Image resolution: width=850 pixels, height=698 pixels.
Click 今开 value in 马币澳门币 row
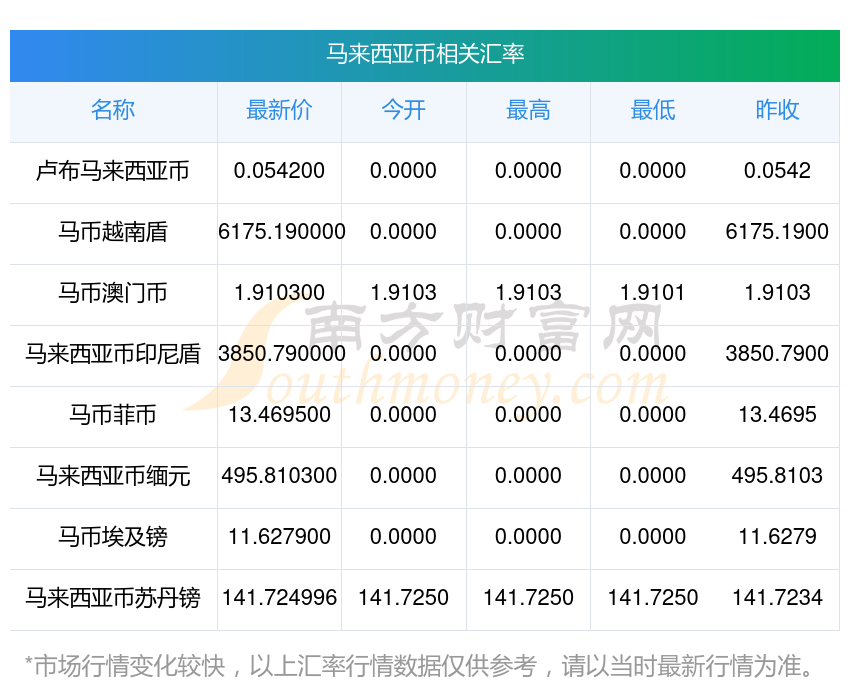tap(403, 293)
